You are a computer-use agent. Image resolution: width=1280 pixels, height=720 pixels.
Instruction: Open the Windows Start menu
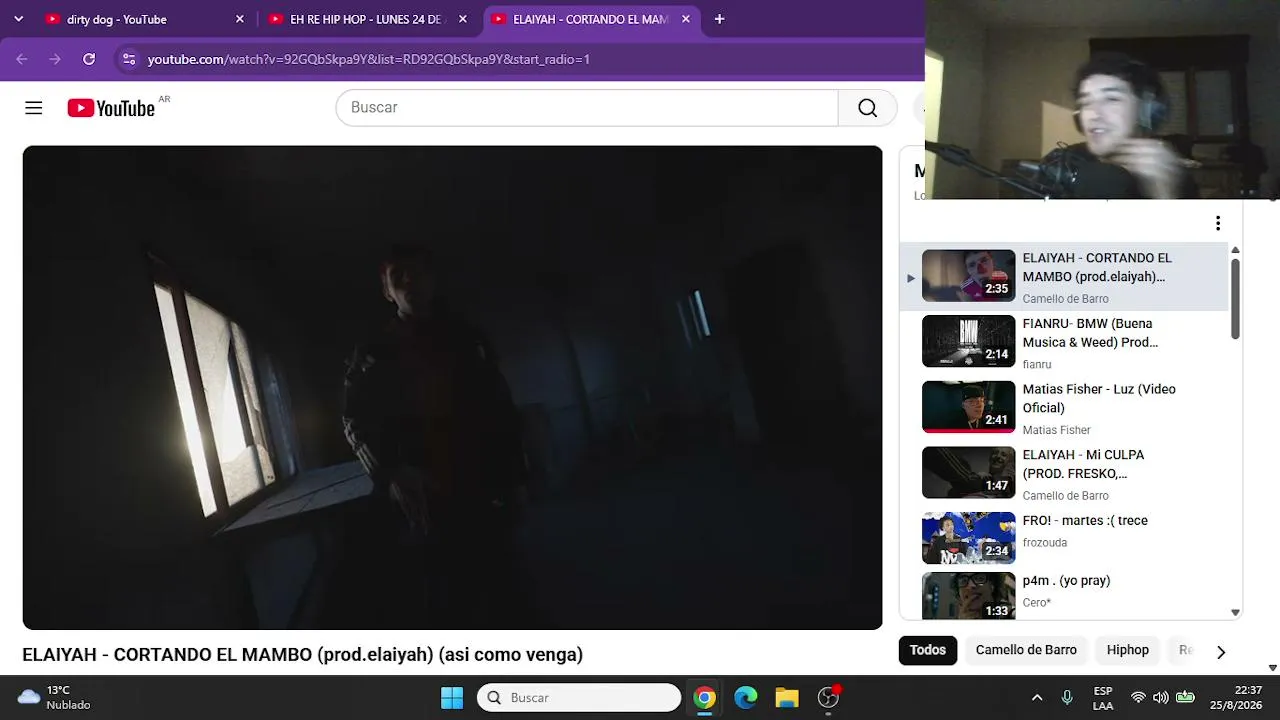452,698
